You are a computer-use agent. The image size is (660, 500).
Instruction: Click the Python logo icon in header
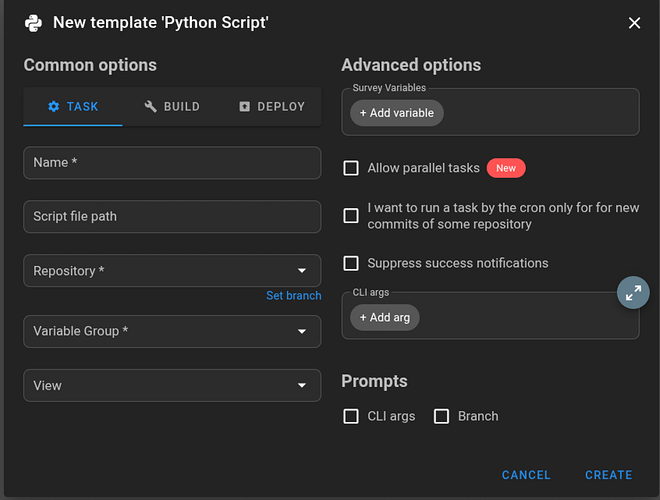click(x=33, y=22)
